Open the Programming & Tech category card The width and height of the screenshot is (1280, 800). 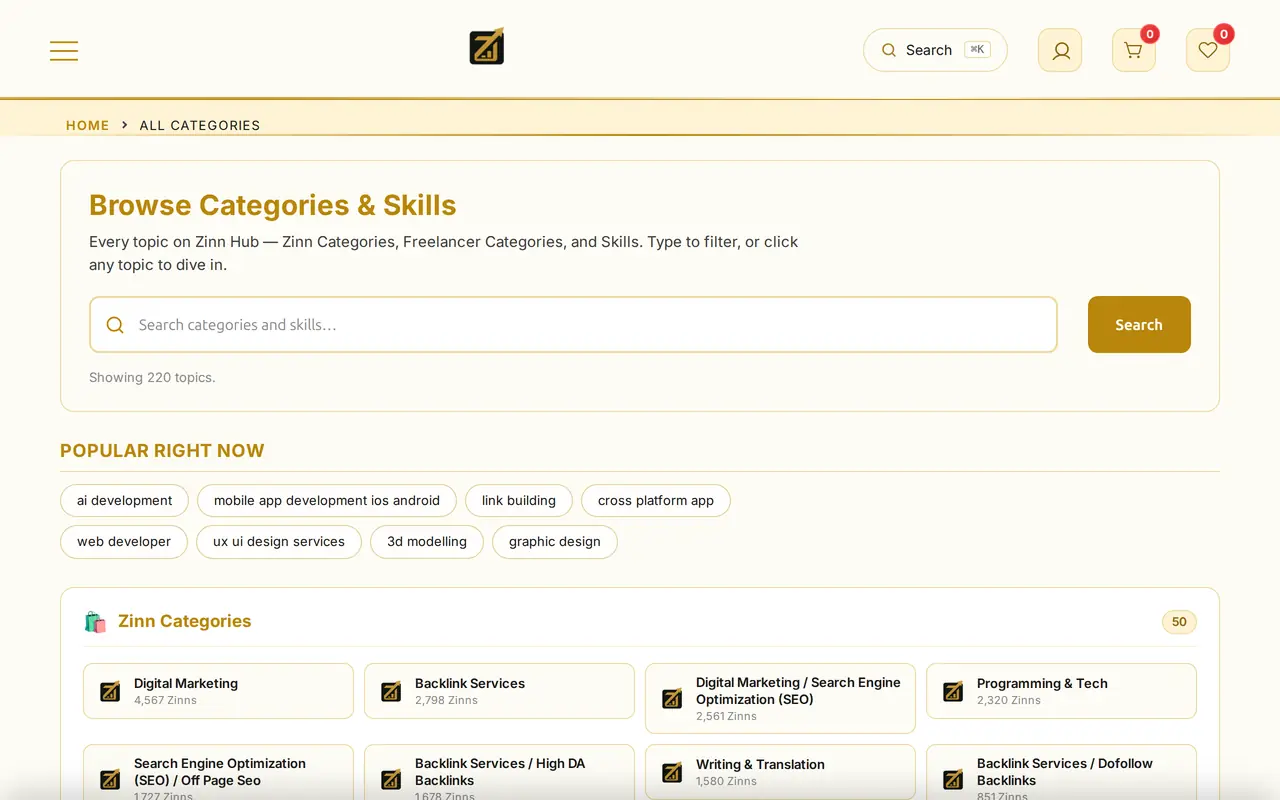(x=1061, y=691)
